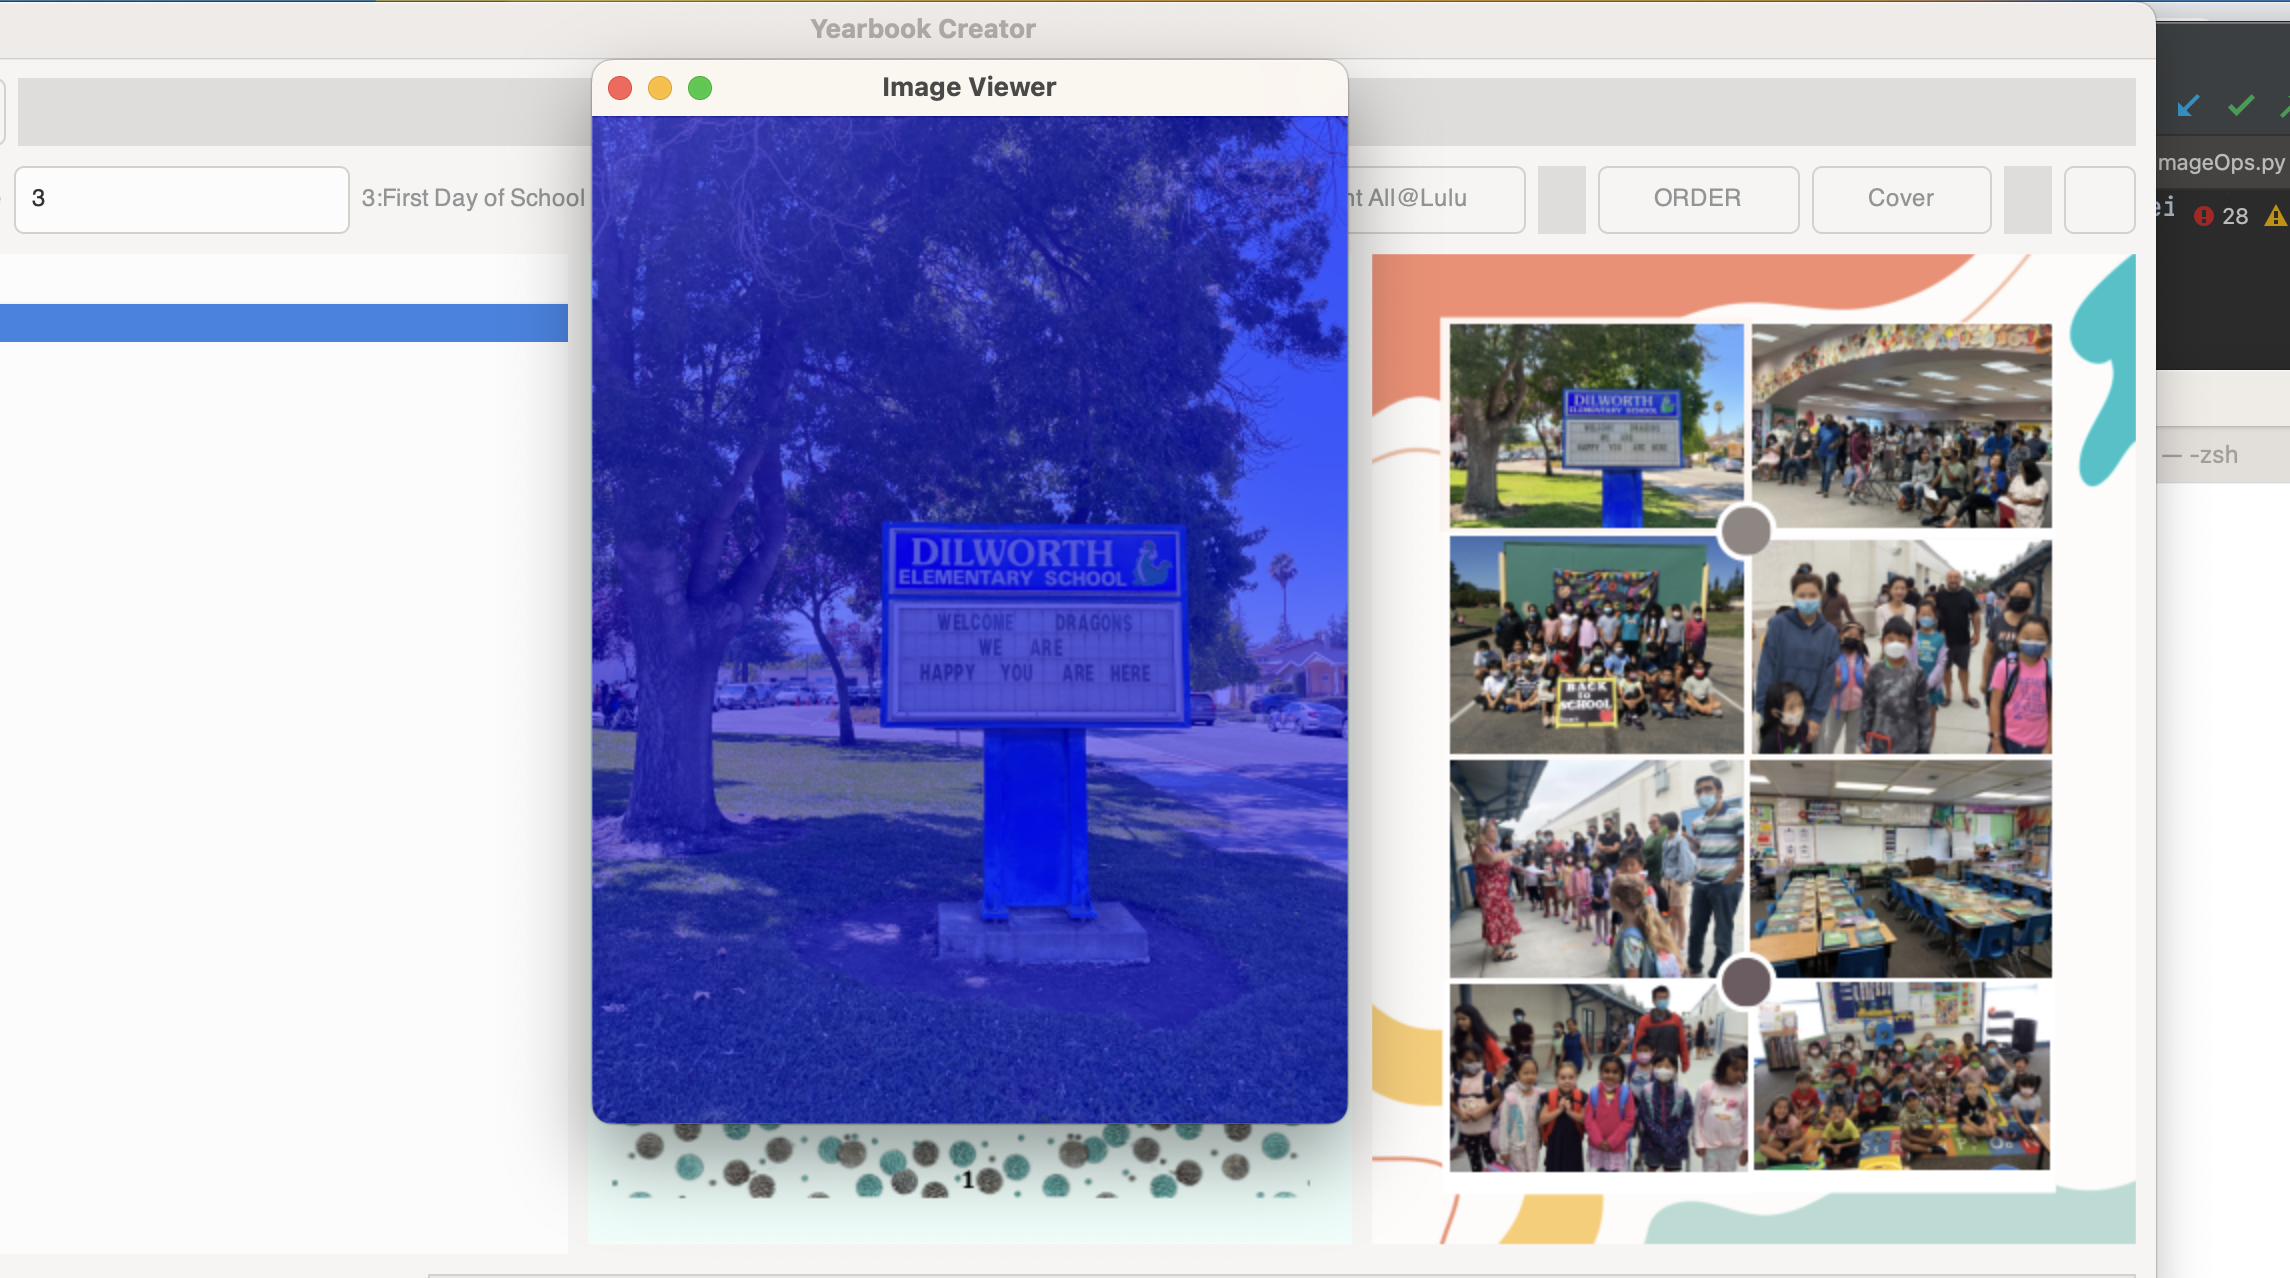The width and height of the screenshot is (2290, 1278).
Task: Select the kids sitting on carpet photo
Action: pos(1902,1076)
